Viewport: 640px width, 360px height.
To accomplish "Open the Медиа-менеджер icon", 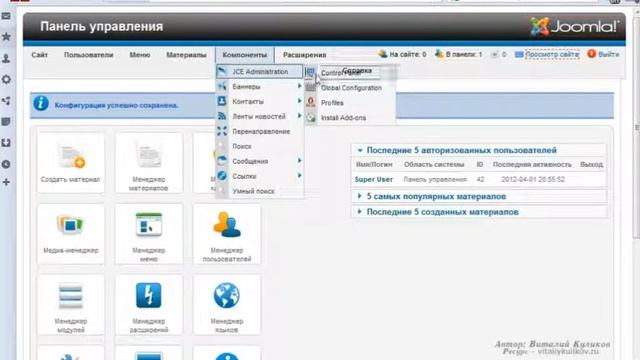I will click(x=71, y=233).
